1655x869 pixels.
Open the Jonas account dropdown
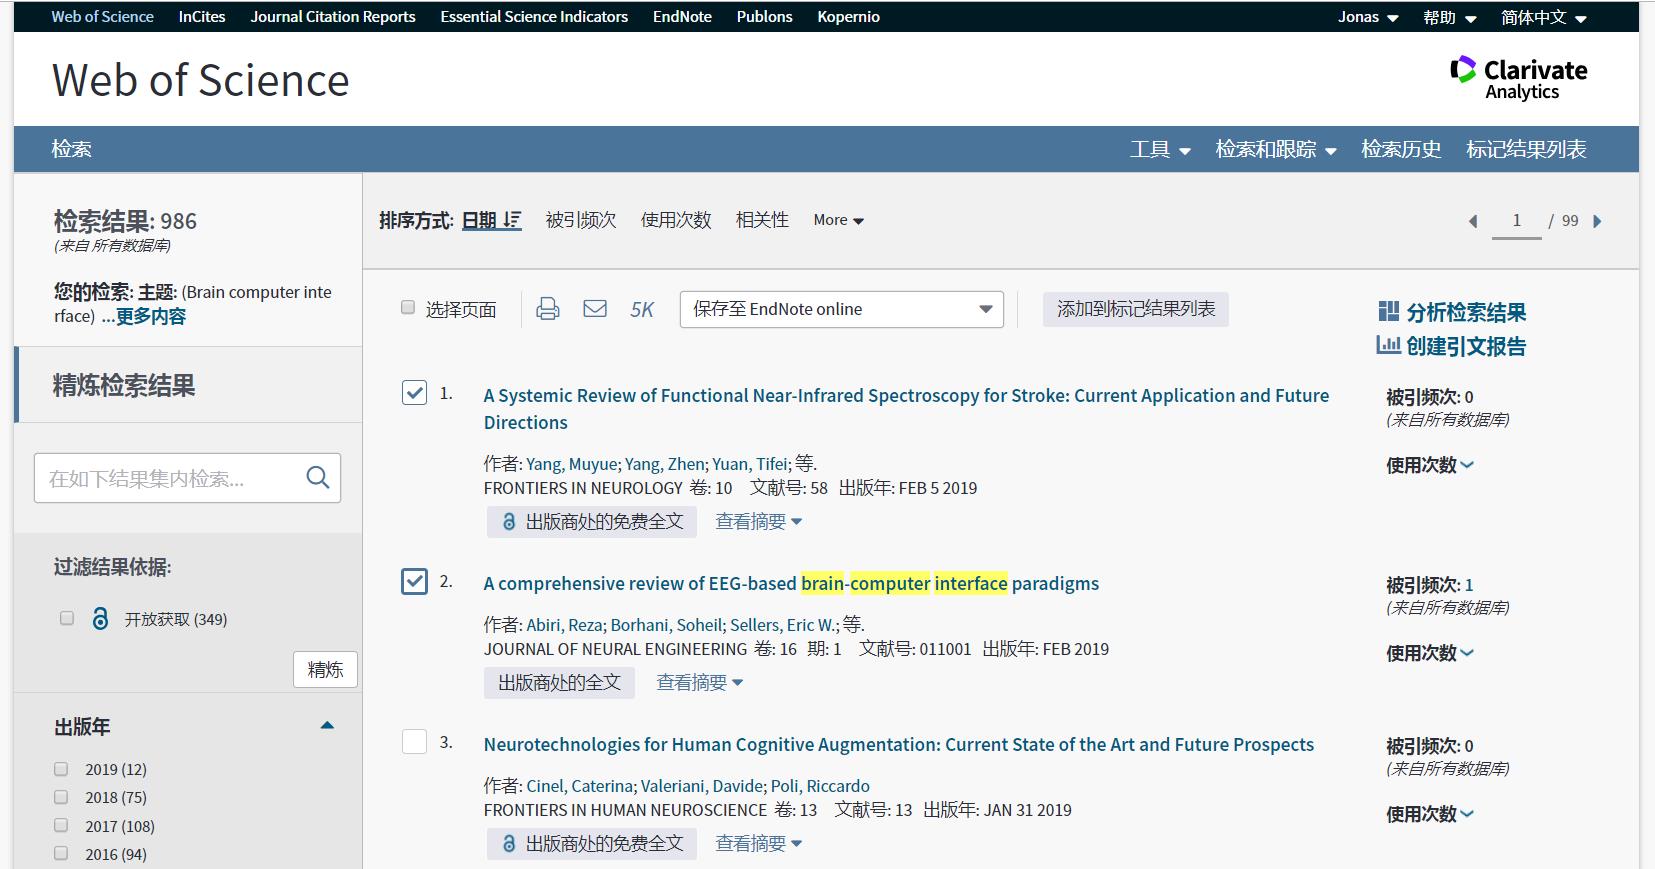click(1368, 17)
